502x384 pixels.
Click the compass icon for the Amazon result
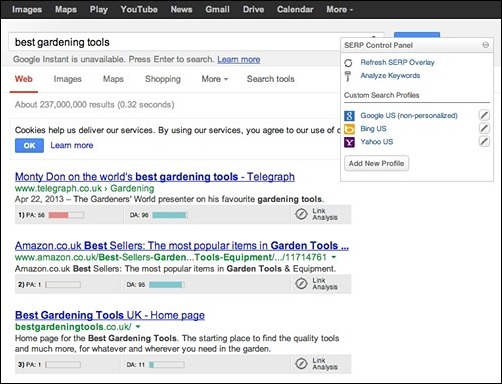(301, 284)
